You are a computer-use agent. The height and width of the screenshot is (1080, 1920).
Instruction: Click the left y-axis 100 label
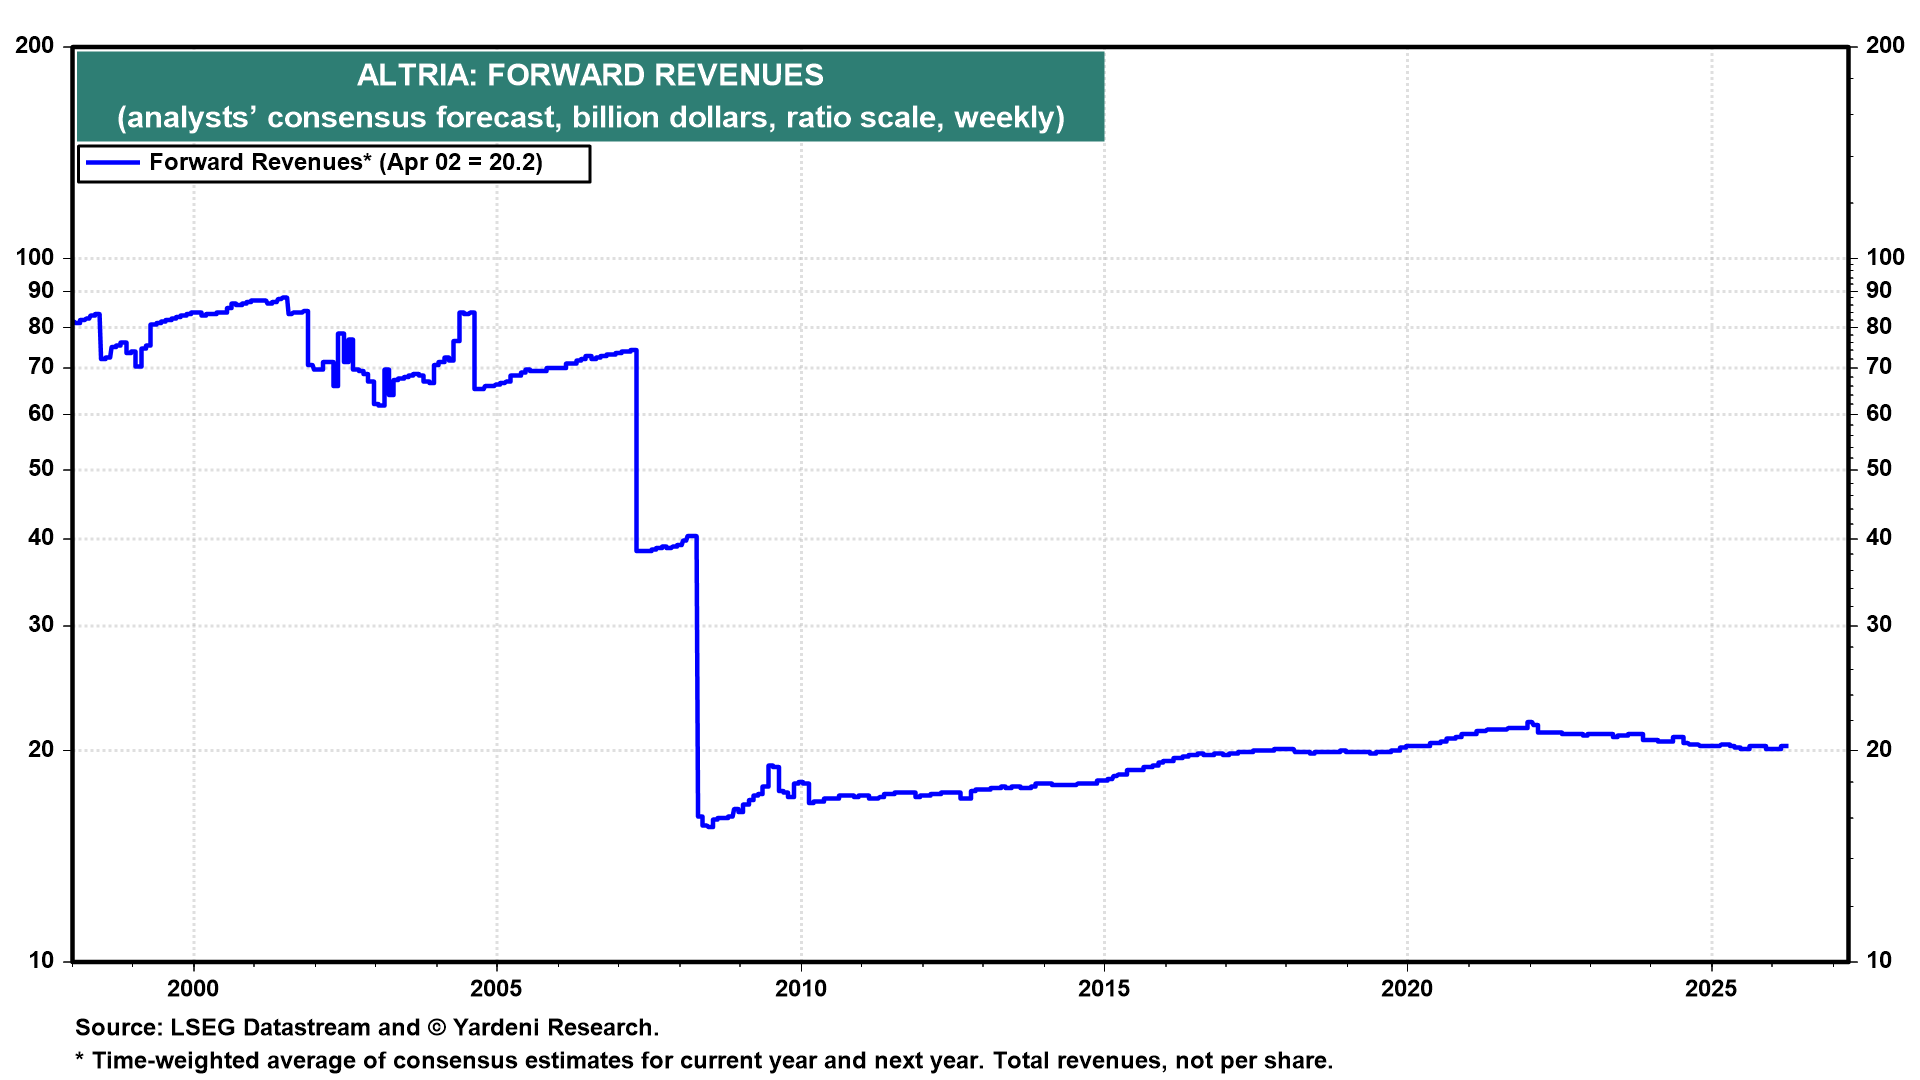tap(35, 258)
